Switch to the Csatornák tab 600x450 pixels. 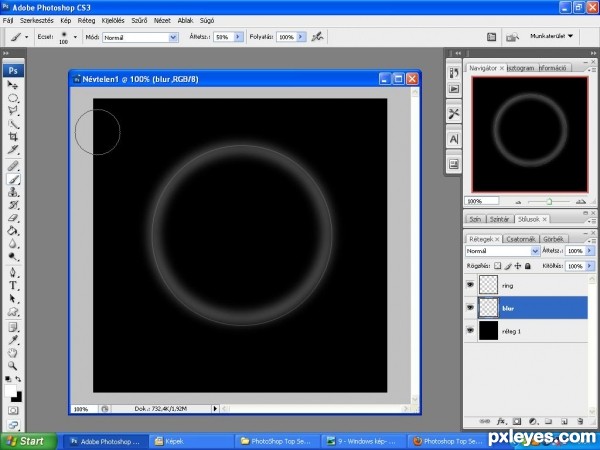(520, 239)
